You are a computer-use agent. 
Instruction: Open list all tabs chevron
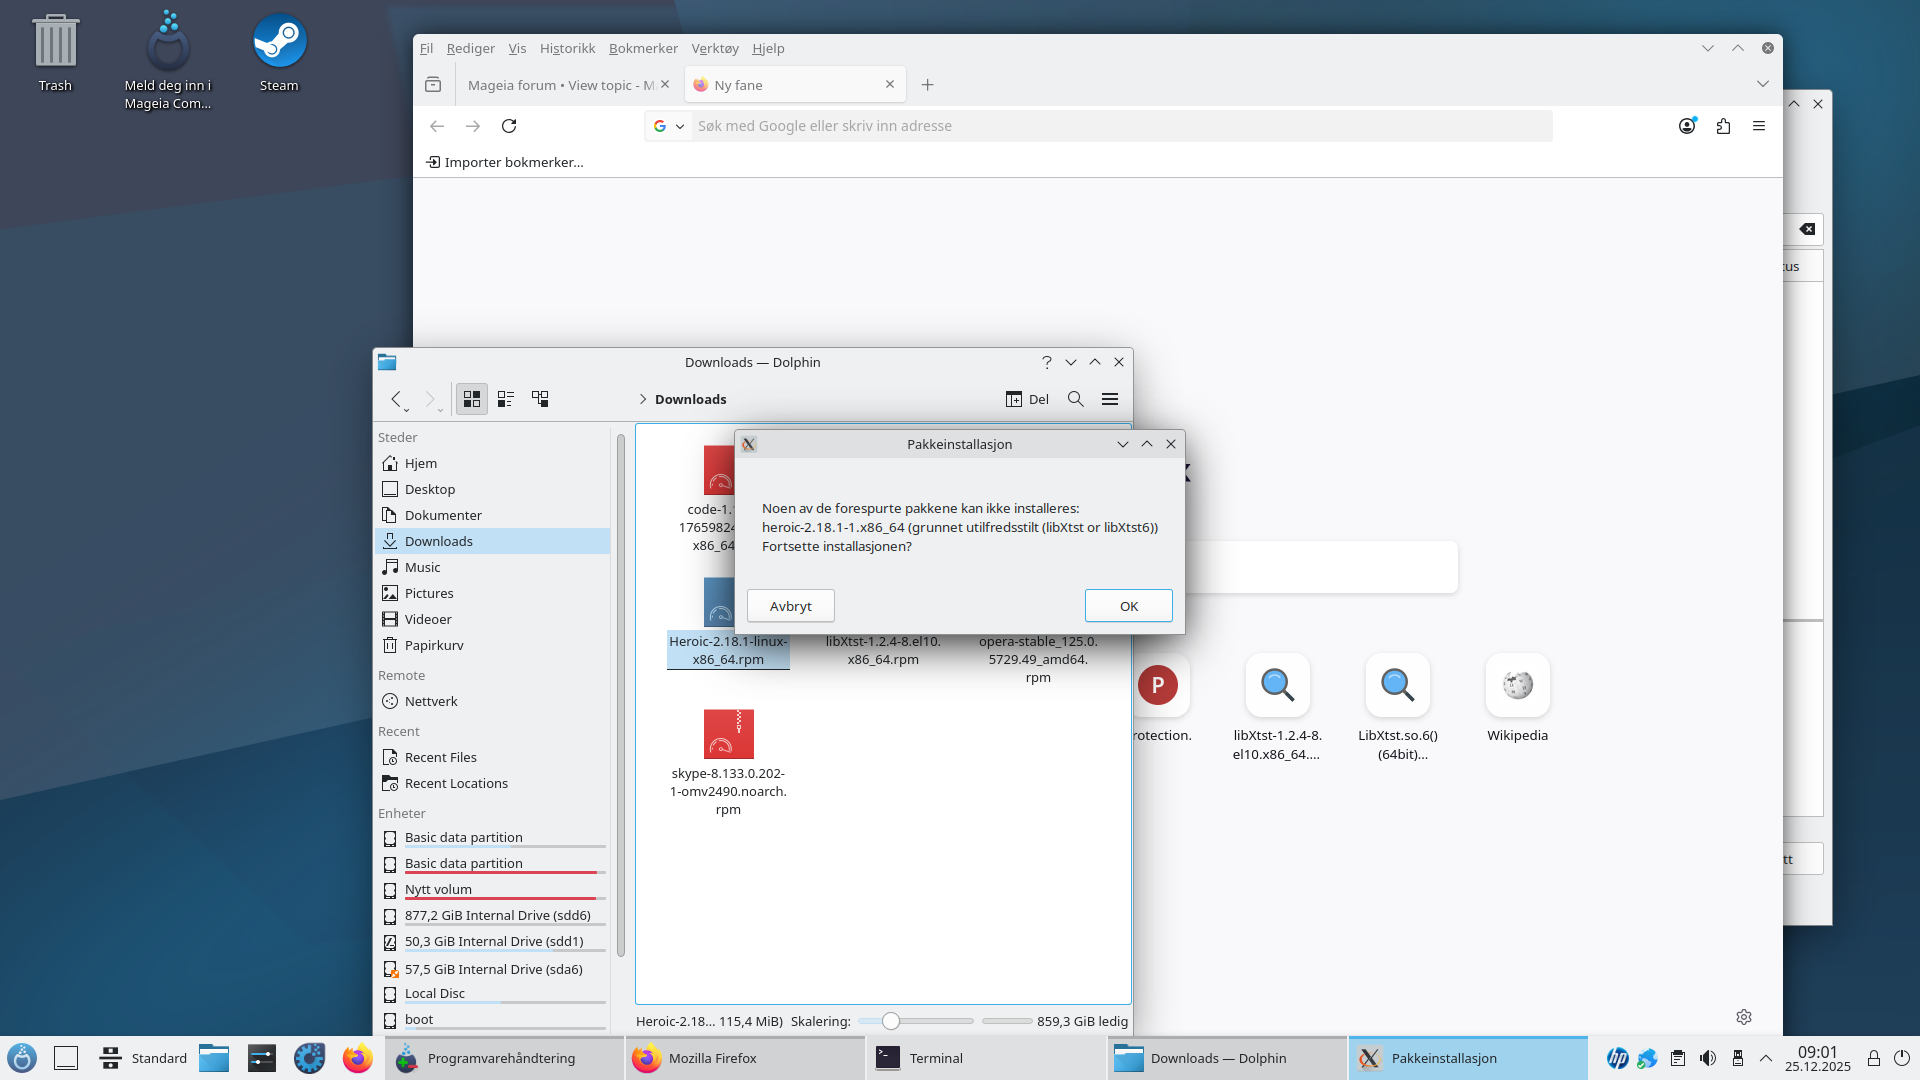point(1763,85)
